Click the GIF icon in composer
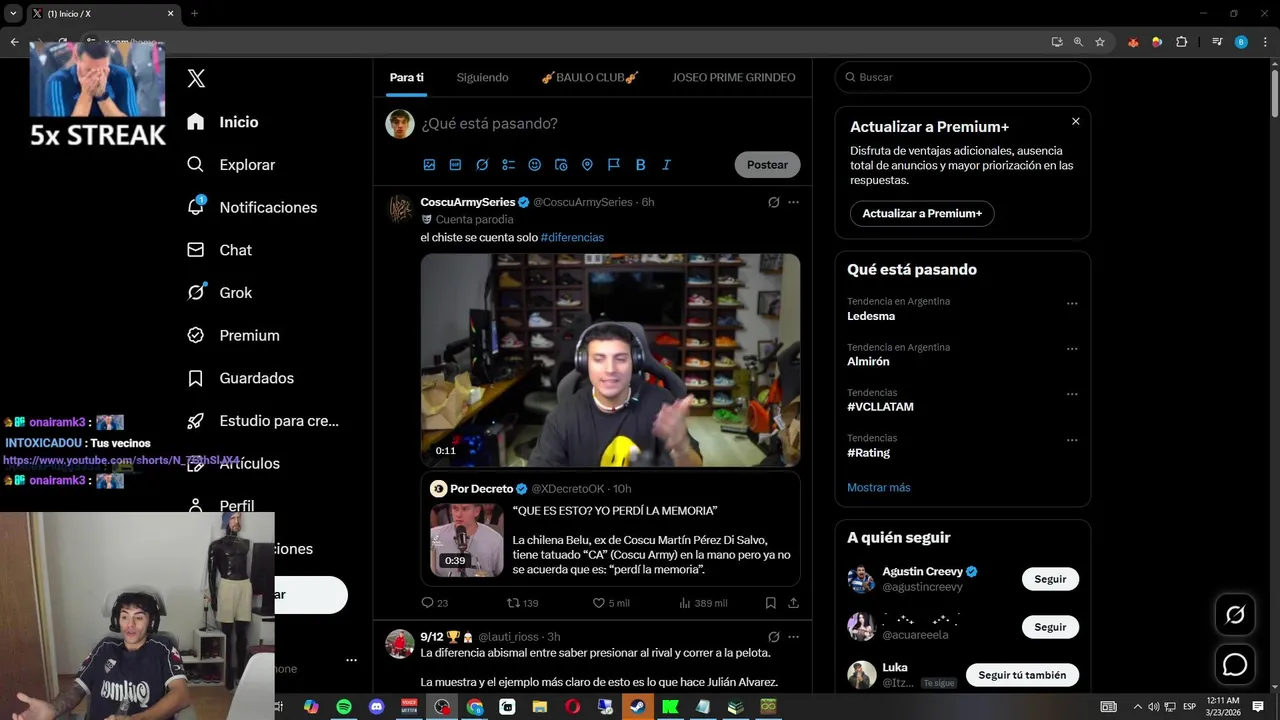Image resolution: width=1280 pixels, height=720 pixels. tap(455, 165)
